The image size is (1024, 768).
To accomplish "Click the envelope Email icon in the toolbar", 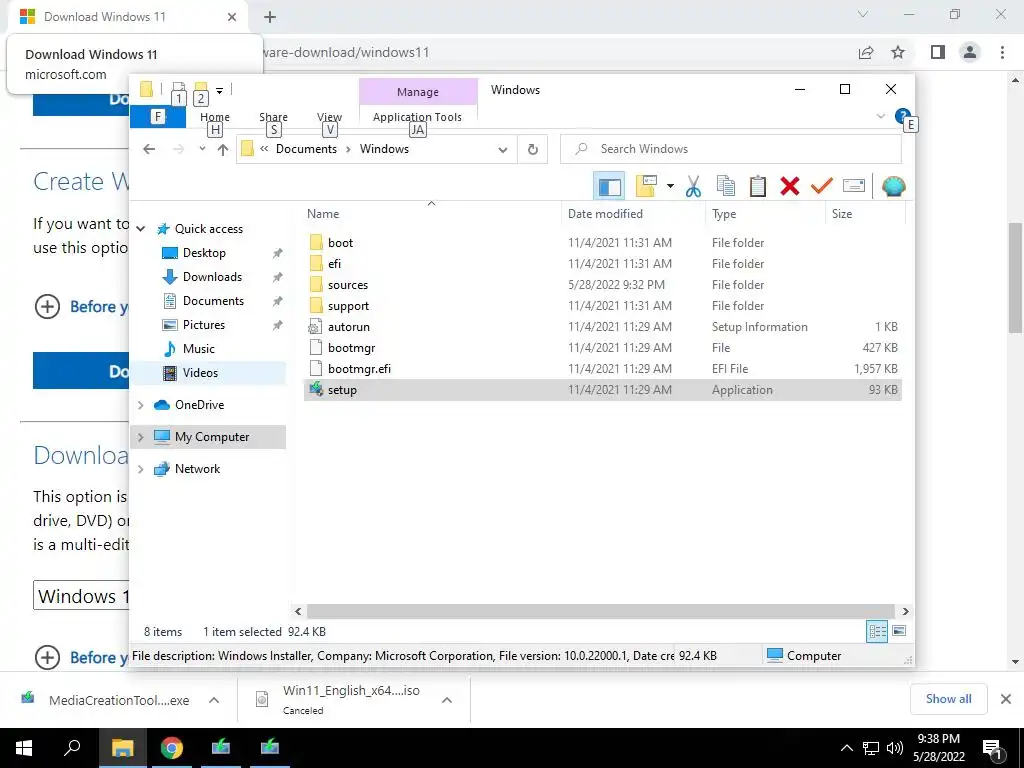I will pyautogui.click(x=854, y=186).
